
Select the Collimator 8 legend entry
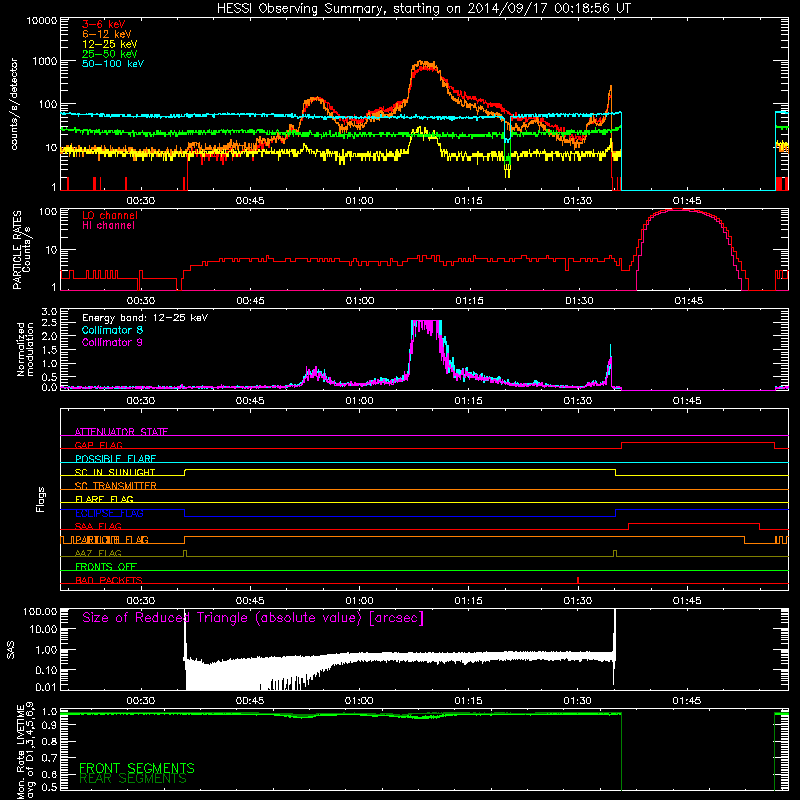pyautogui.click(x=112, y=330)
